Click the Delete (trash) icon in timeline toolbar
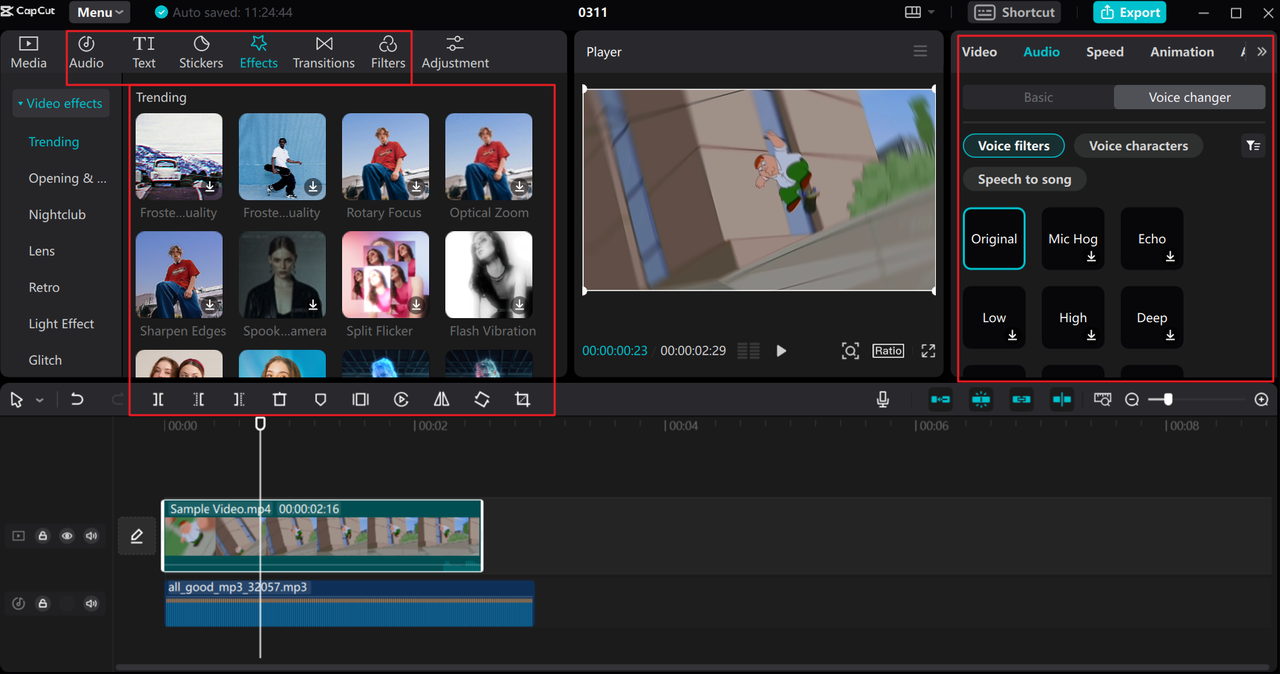This screenshot has width=1280, height=674. (x=280, y=399)
